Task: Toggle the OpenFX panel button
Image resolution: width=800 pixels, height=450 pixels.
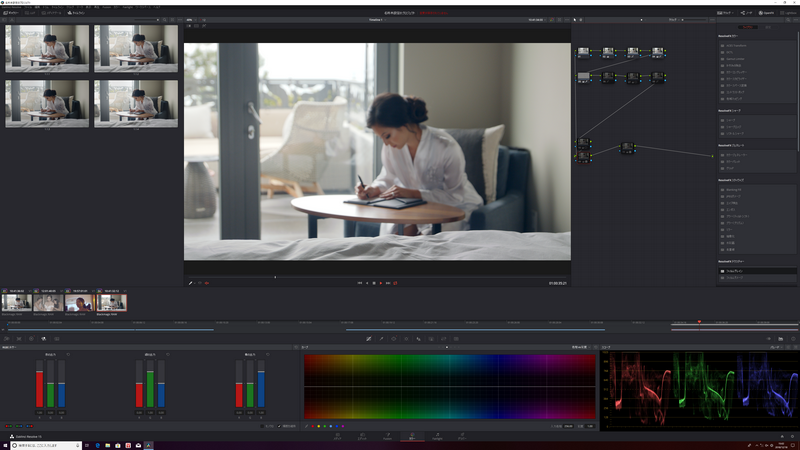Action: coord(766,13)
